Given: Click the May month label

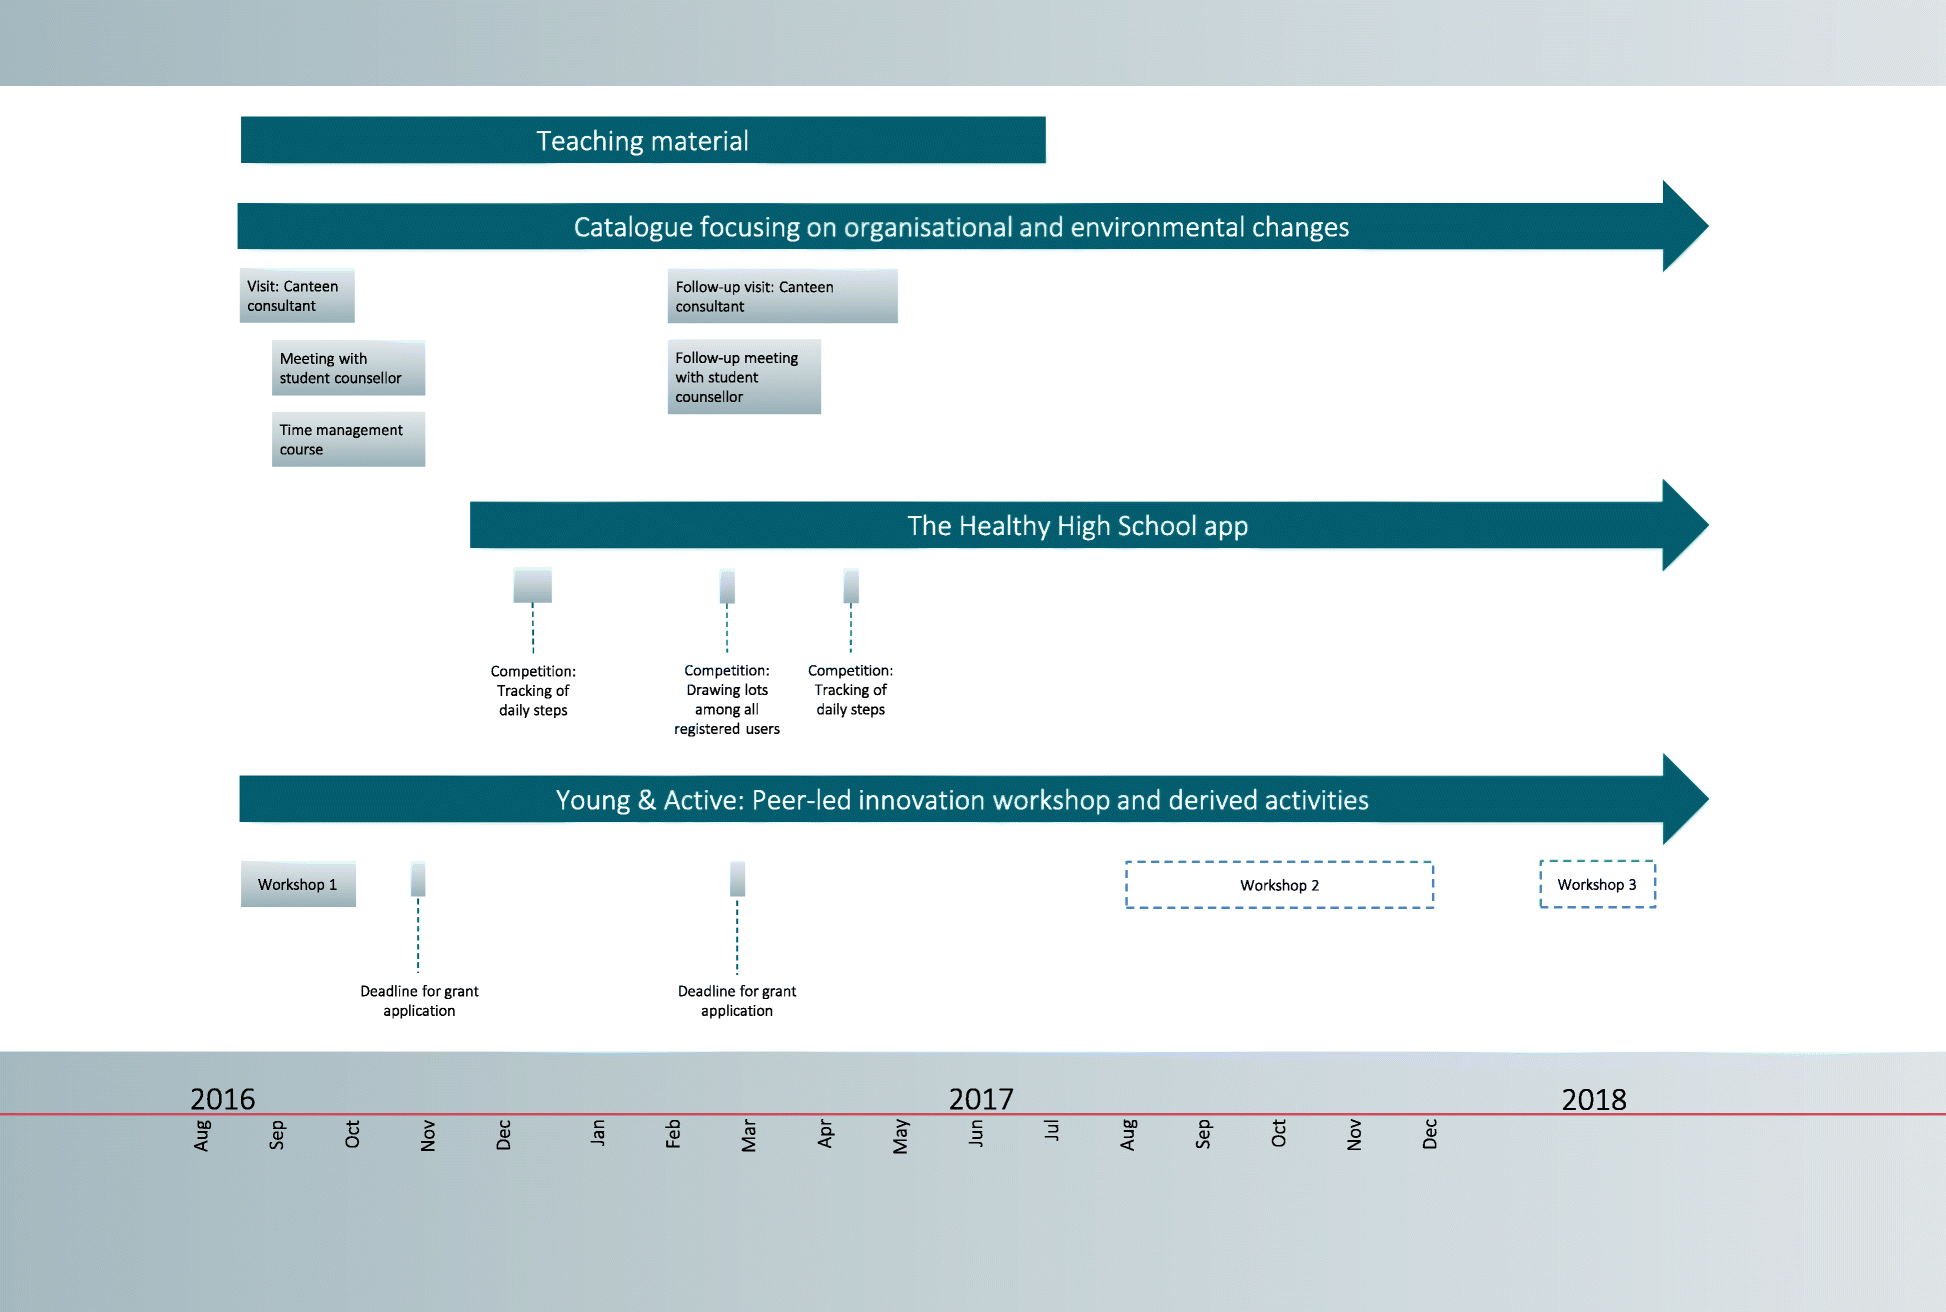Looking at the screenshot, I should click(901, 1136).
